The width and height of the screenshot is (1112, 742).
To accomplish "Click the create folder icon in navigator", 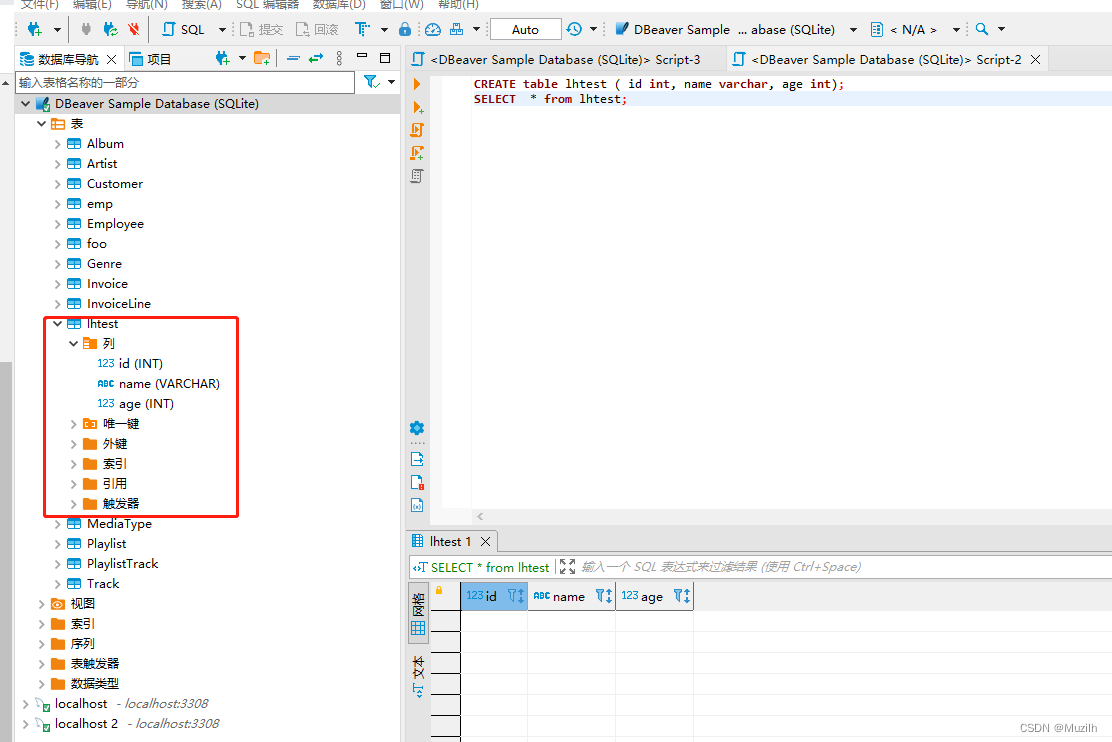I will click(x=262, y=58).
